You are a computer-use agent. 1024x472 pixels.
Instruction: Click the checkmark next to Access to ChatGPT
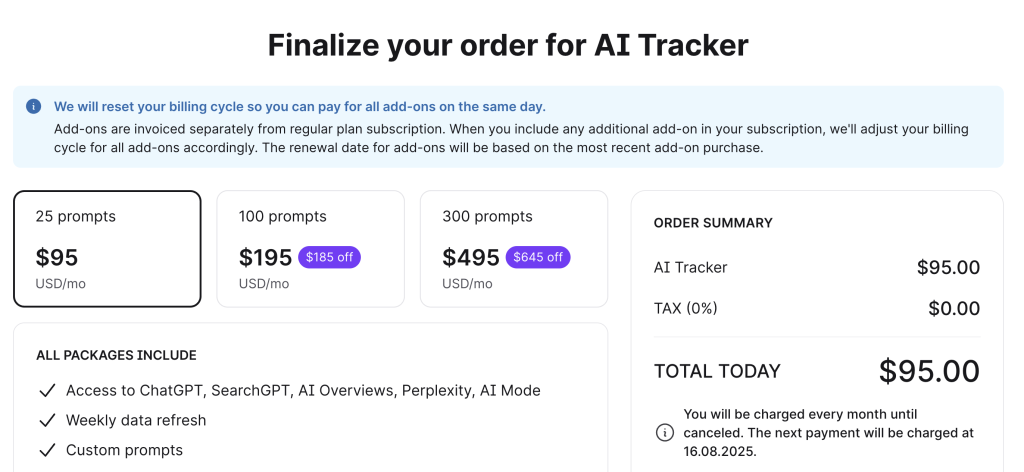pyautogui.click(x=46, y=390)
